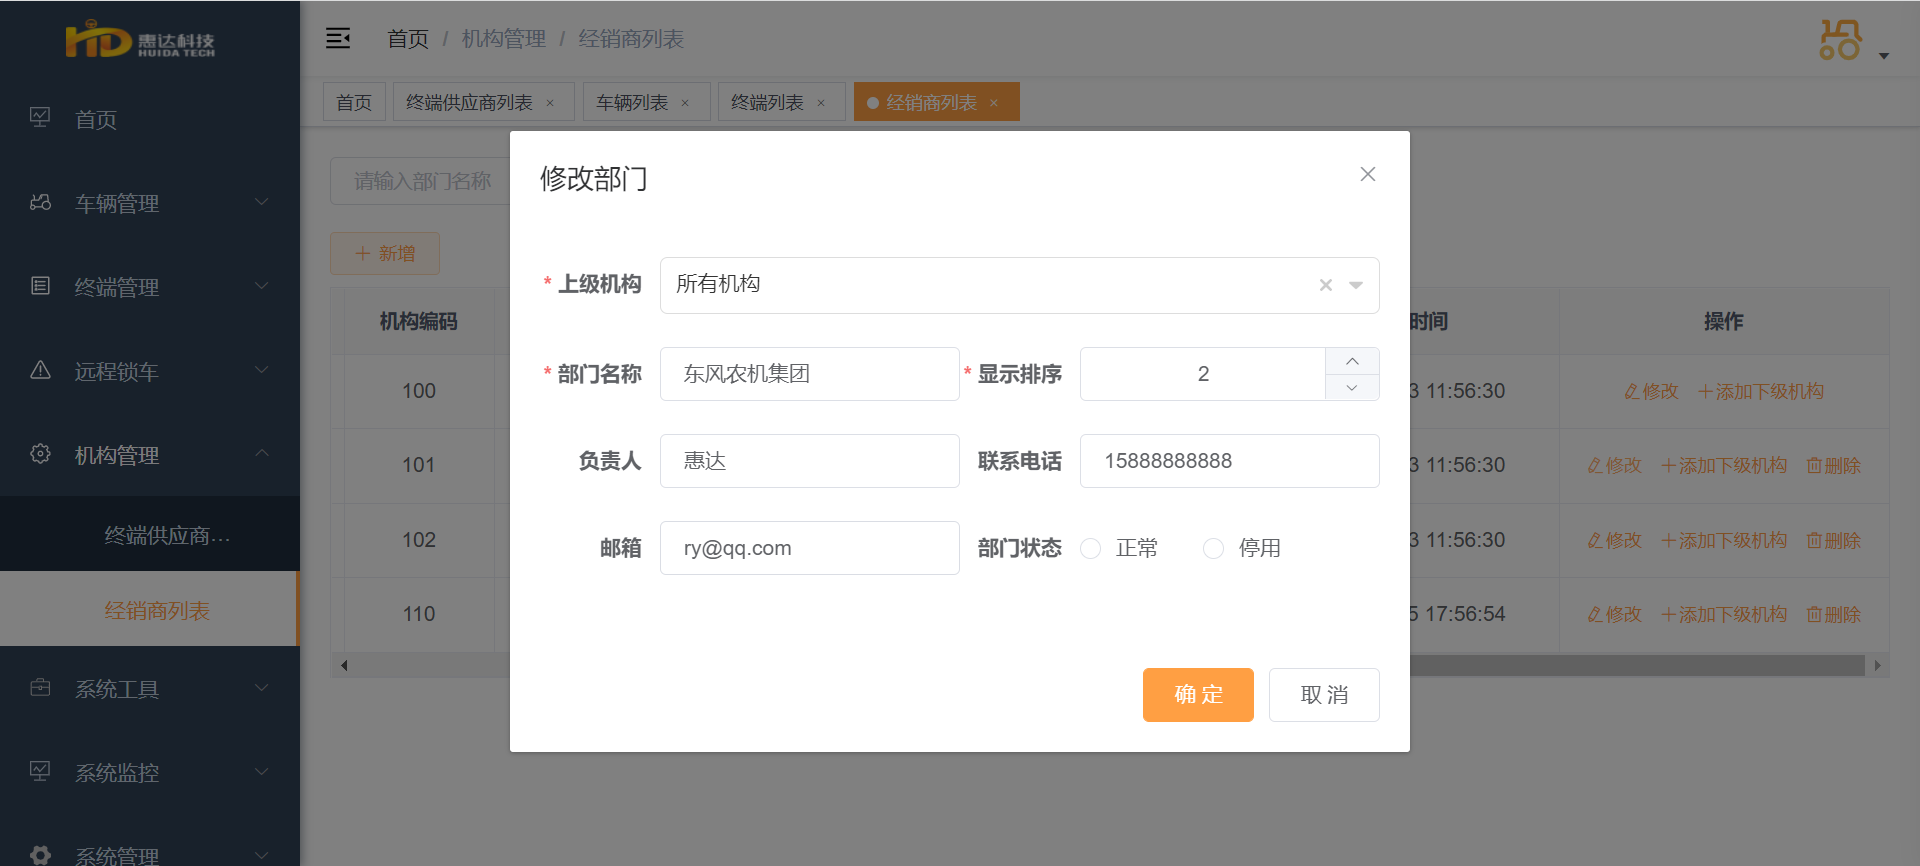
Task: Open the 上级机构 dropdown arrow
Action: tap(1356, 285)
